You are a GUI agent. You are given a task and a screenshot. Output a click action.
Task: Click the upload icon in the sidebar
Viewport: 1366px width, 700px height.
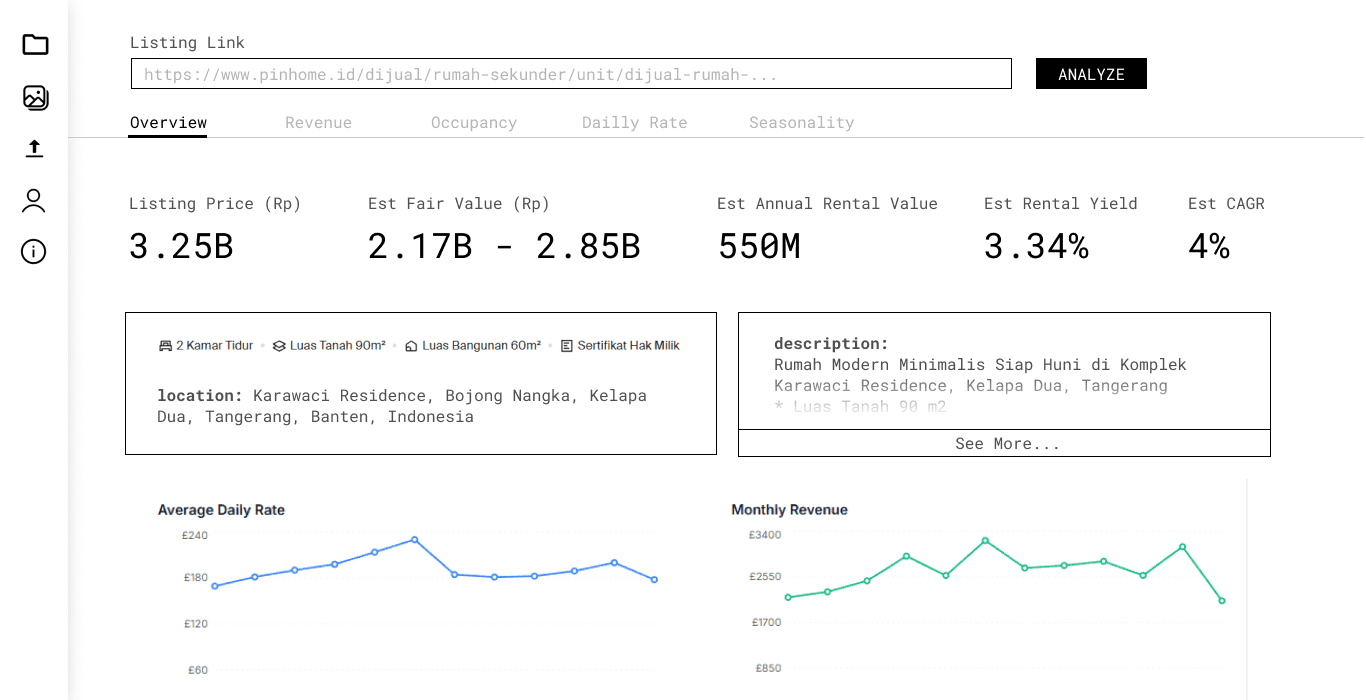[34, 147]
